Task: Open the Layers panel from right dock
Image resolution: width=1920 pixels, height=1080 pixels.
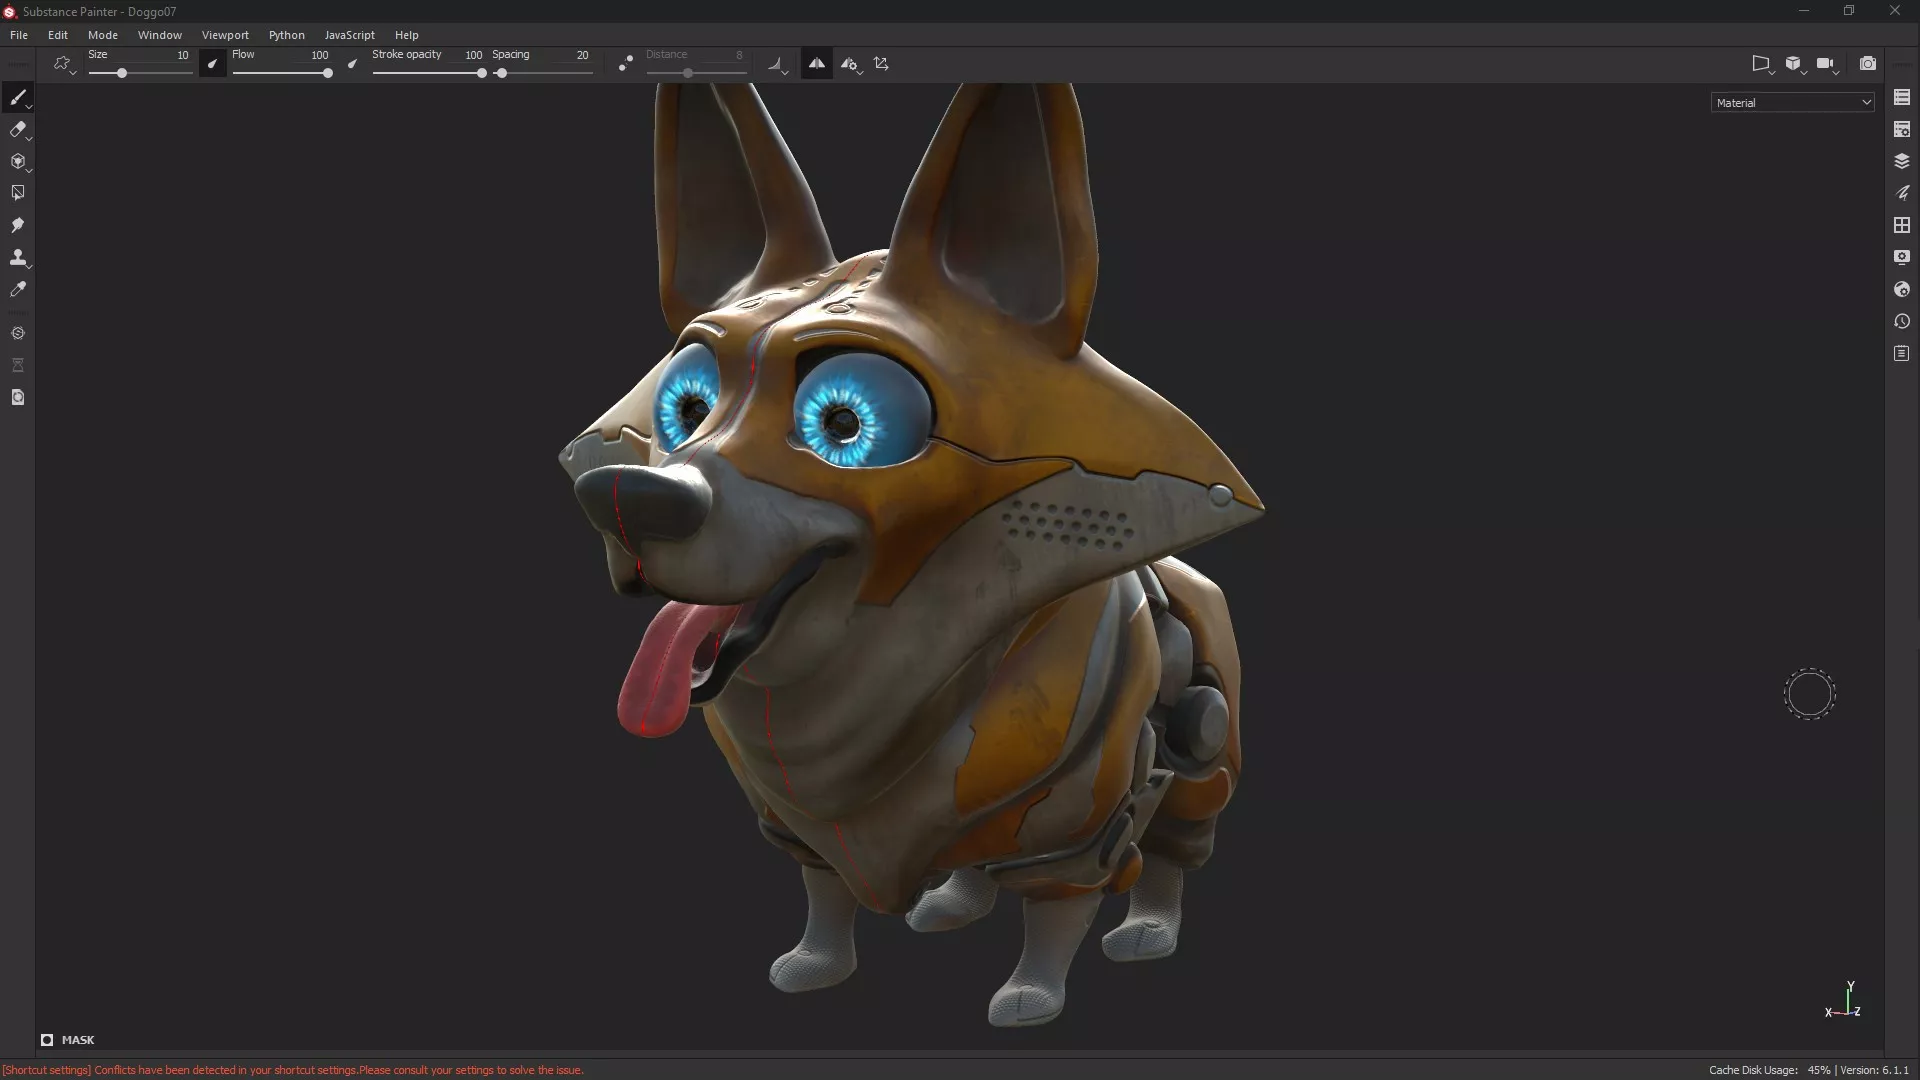Action: 1901,161
